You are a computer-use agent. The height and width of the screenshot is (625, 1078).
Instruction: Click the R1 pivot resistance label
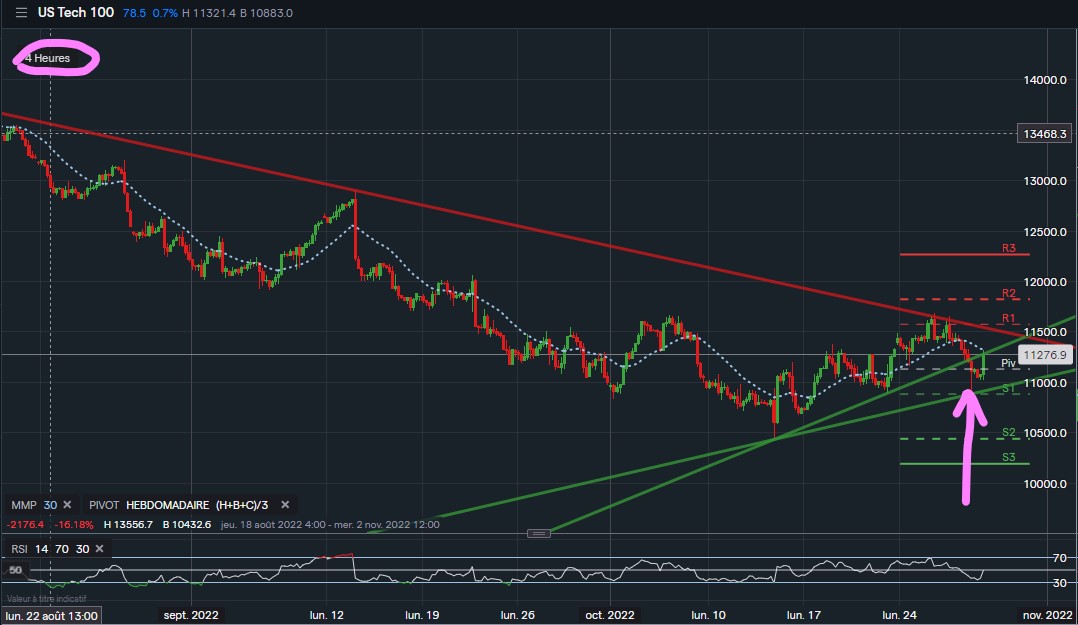pos(1009,318)
